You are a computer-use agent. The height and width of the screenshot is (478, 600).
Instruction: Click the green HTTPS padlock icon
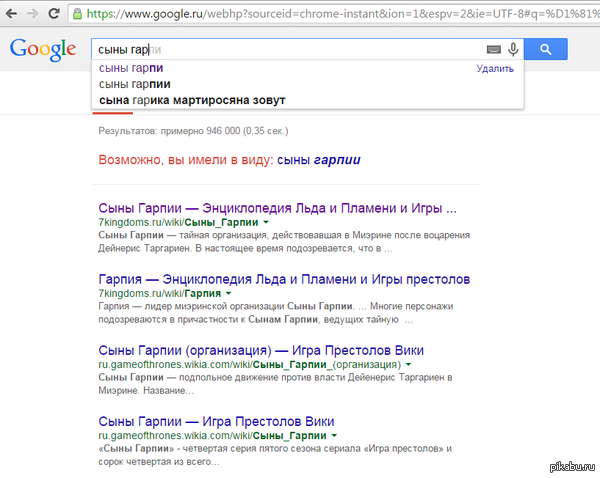tap(77, 14)
